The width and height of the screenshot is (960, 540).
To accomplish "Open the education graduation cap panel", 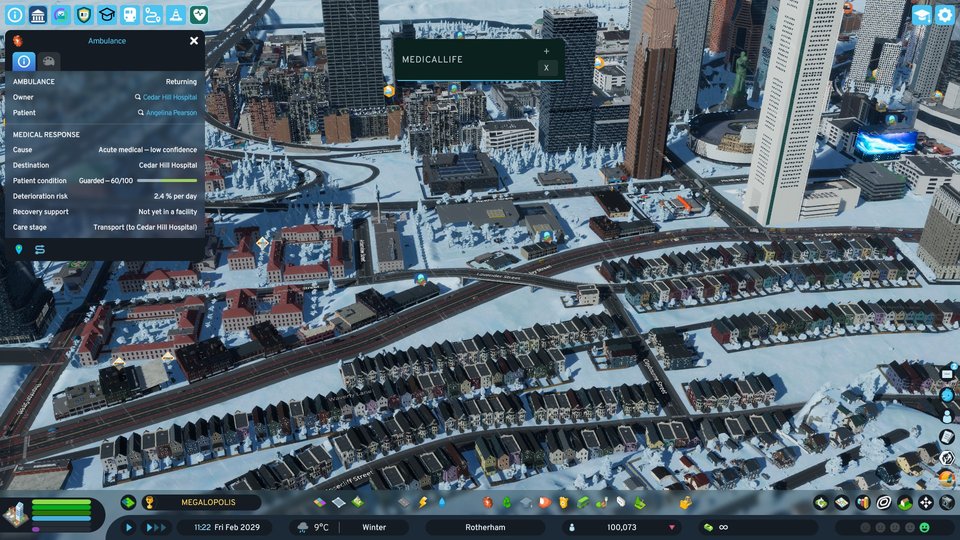I will [107, 14].
